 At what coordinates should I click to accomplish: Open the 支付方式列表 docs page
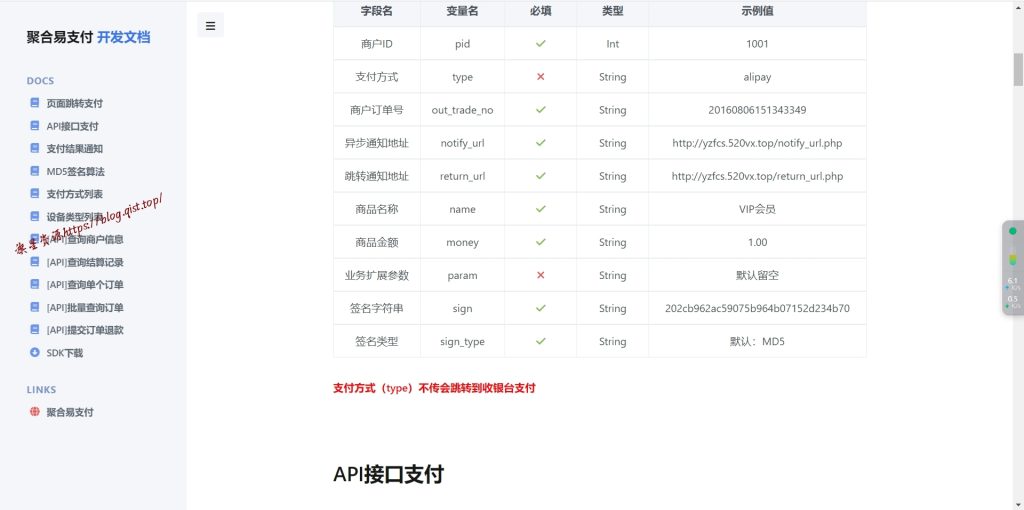click(x=74, y=194)
